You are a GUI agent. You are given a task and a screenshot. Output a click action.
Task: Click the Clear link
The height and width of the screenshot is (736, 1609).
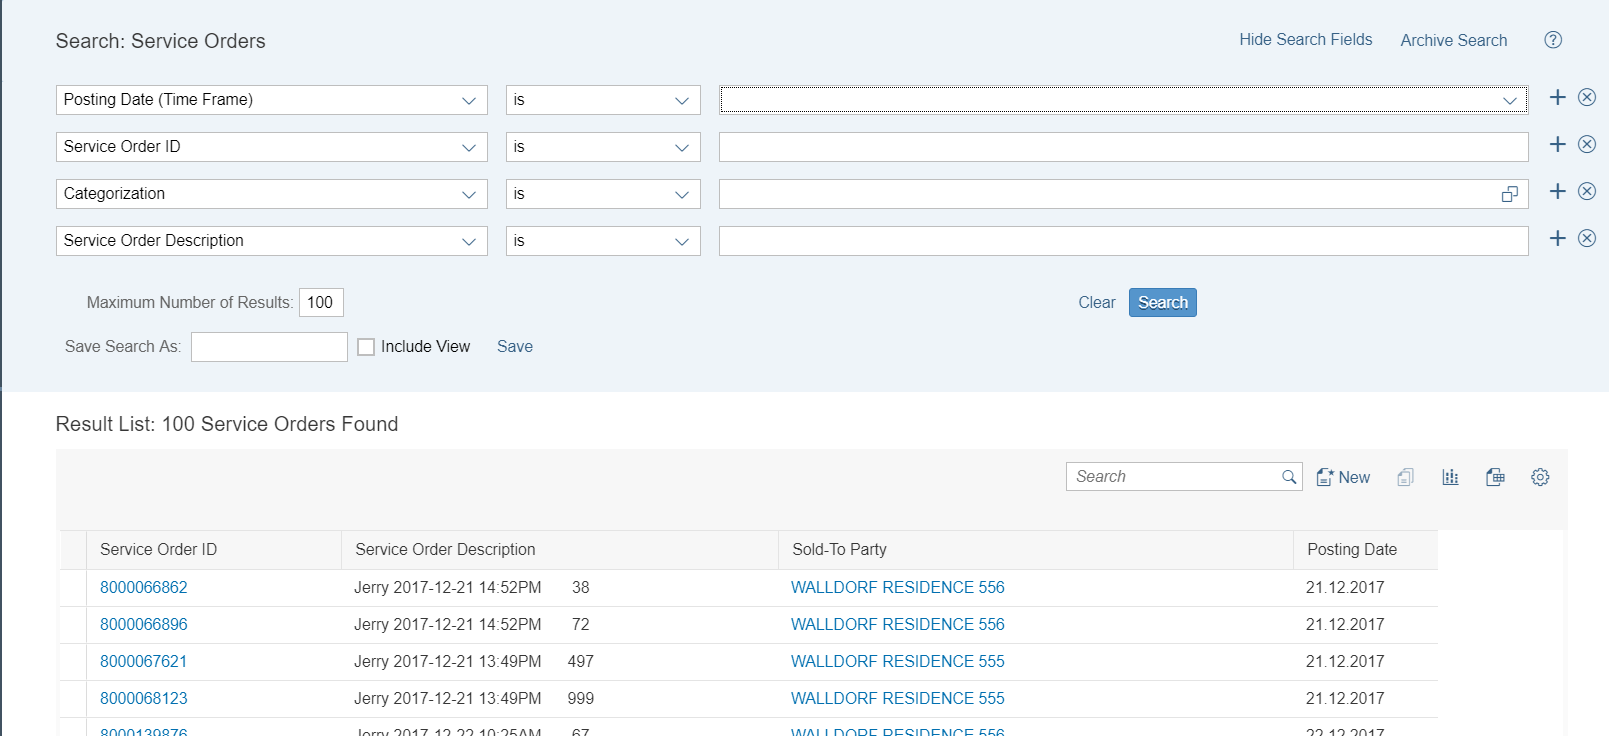(1096, 302)
